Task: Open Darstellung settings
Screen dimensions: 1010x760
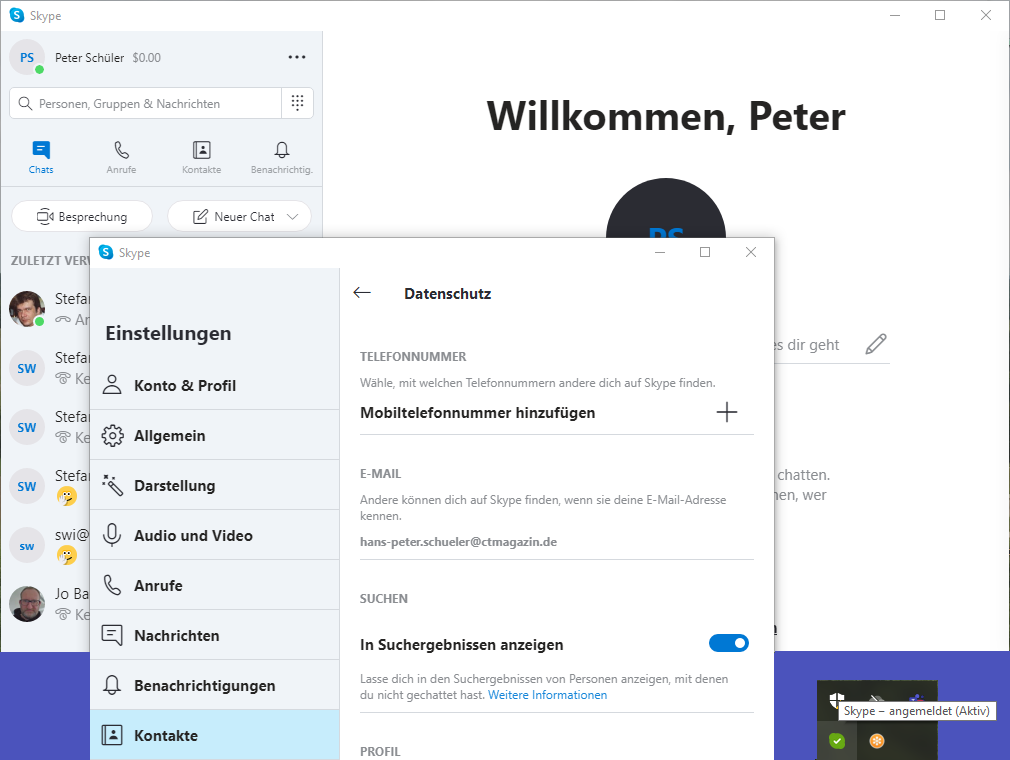Action: tap(214, 486)
